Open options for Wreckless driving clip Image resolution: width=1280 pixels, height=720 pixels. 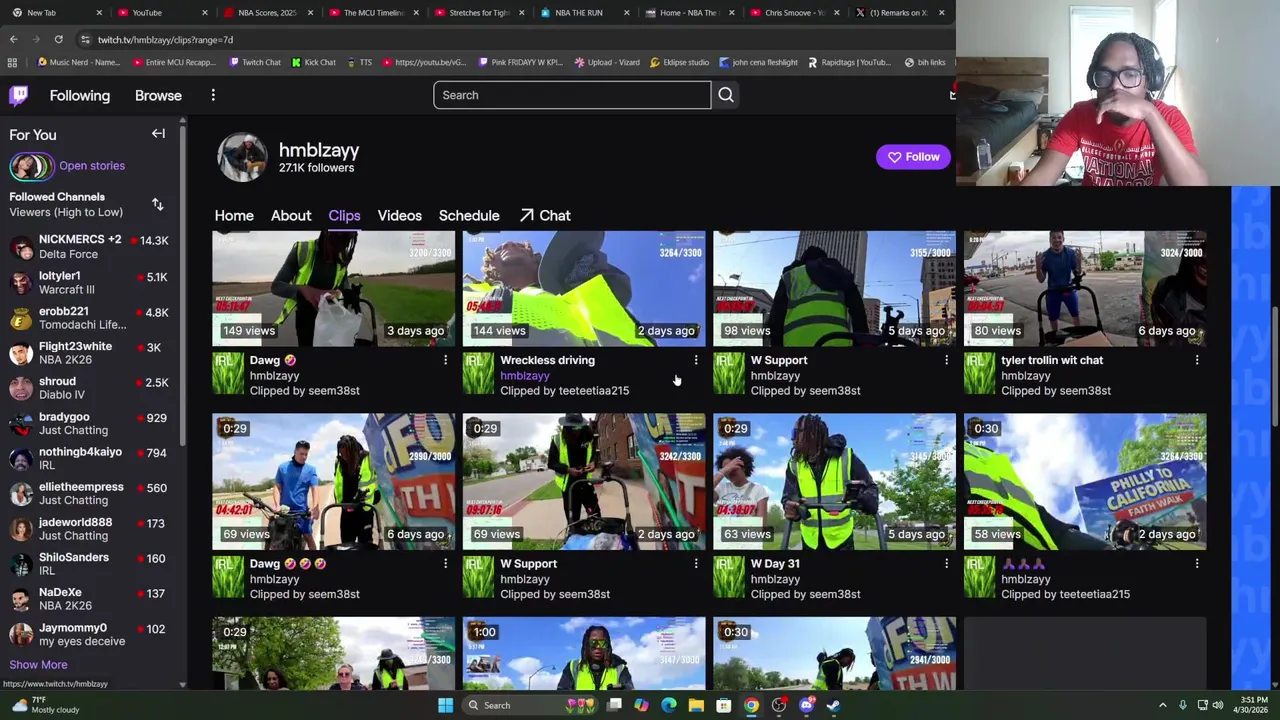(696, 360)
